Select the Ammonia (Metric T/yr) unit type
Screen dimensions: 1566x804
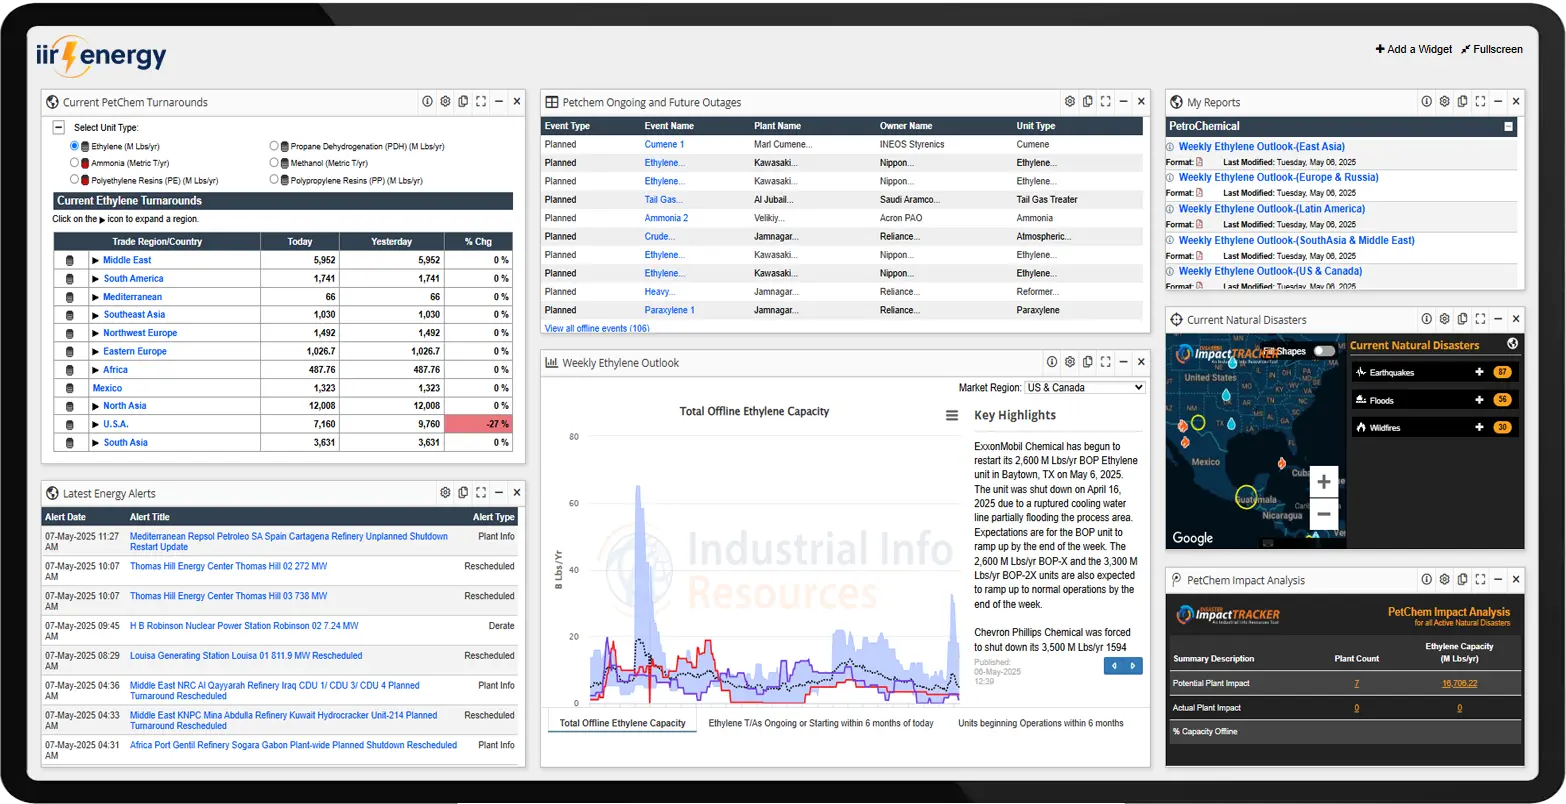click(x=73, y=163)
